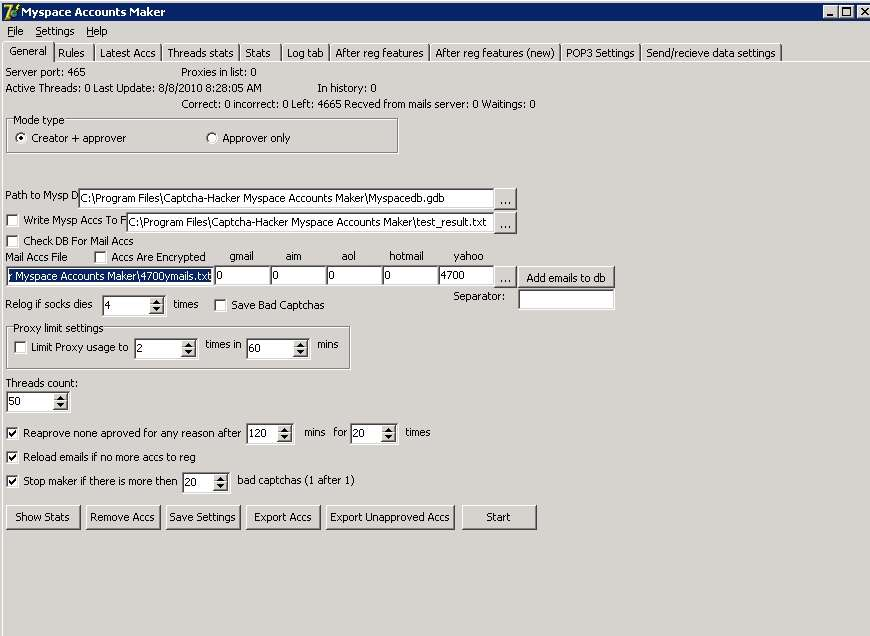Open the Threads stats tab

[200, 53]
